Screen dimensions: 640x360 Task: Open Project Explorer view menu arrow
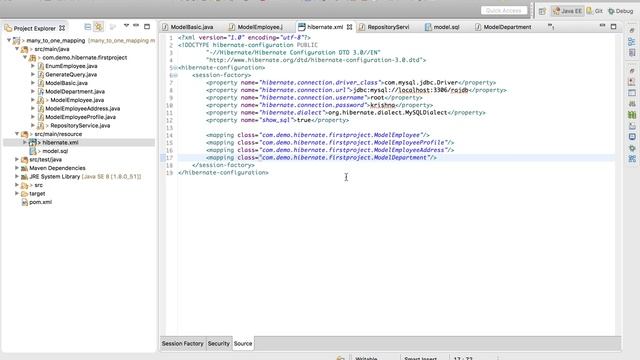coord(126,26)
